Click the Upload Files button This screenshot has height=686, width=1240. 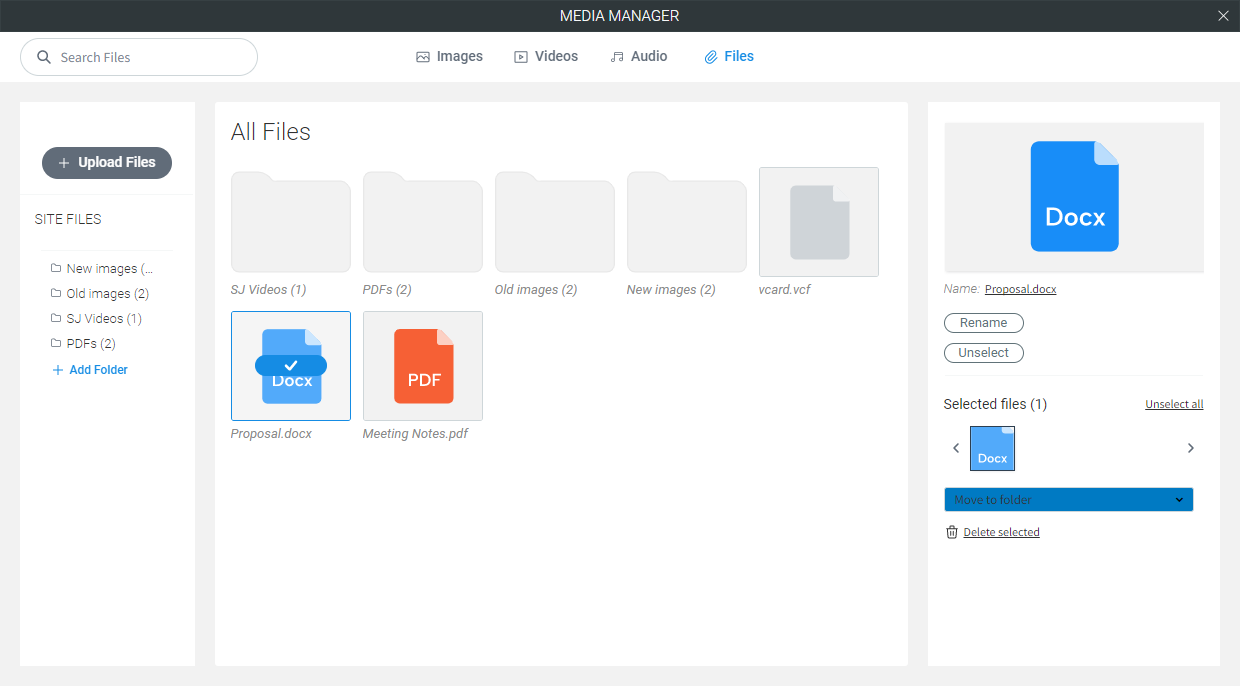[x=107, y=162]
